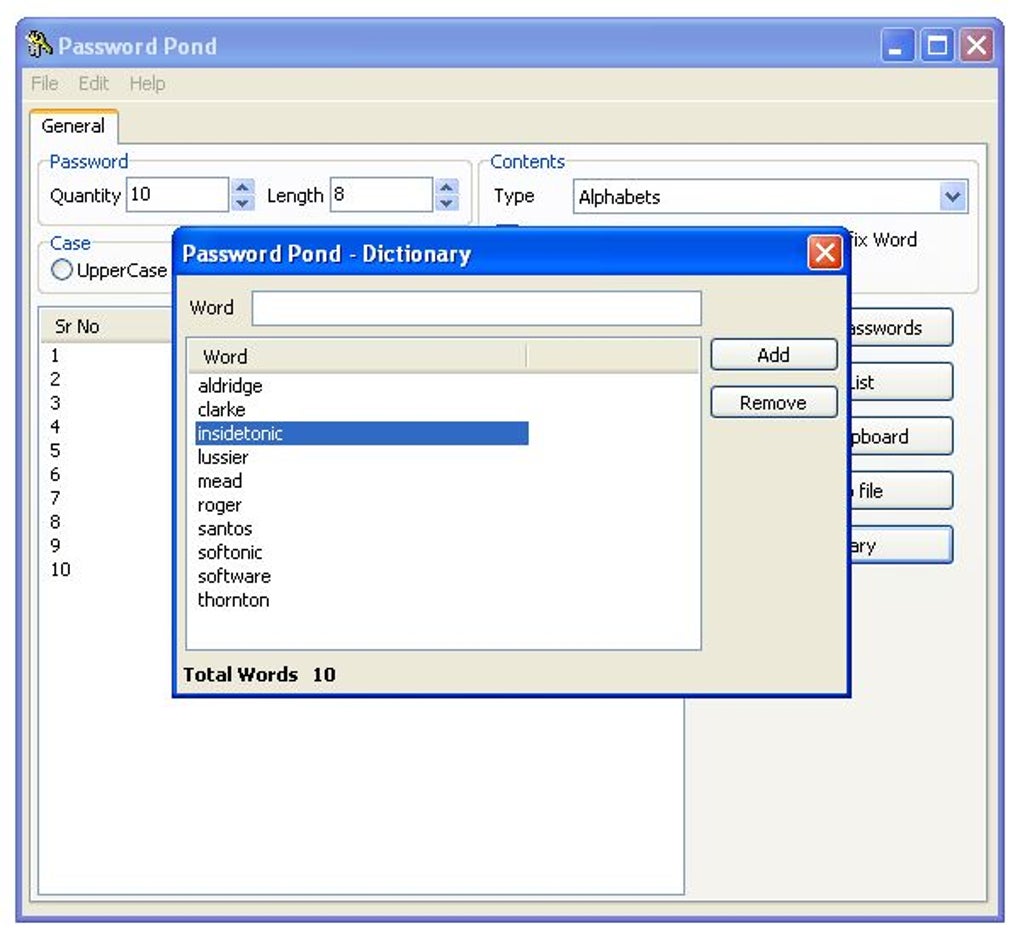Click the Word input field in Dictionary
This screenshot has width=1020, height=938.
(476, 308)
